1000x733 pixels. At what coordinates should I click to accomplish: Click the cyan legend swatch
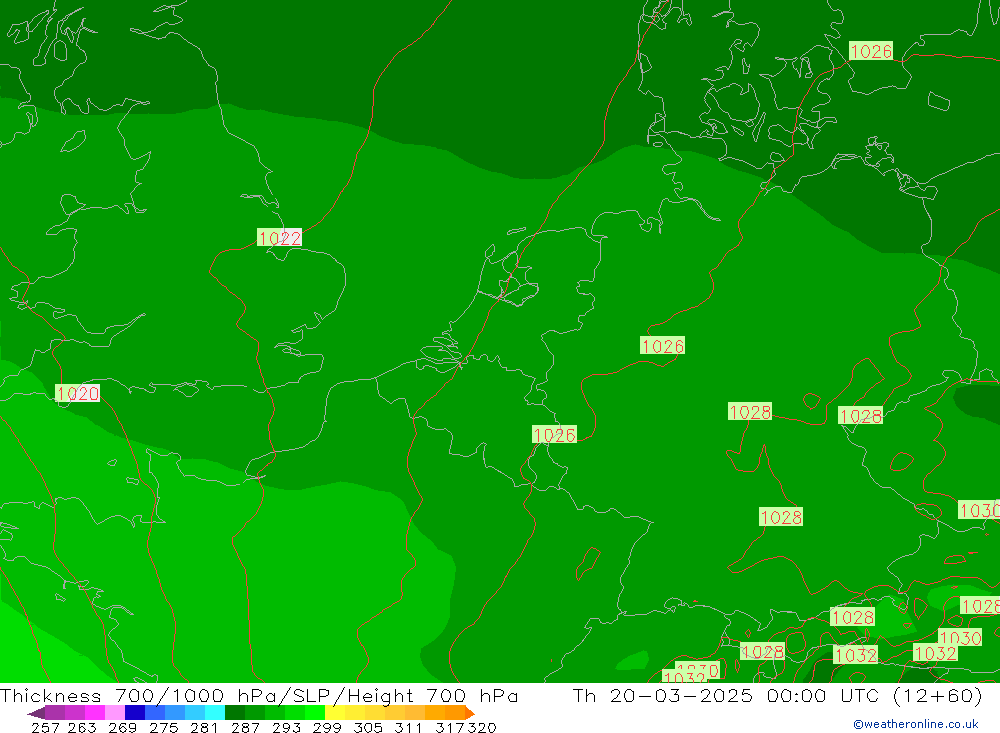215,713
